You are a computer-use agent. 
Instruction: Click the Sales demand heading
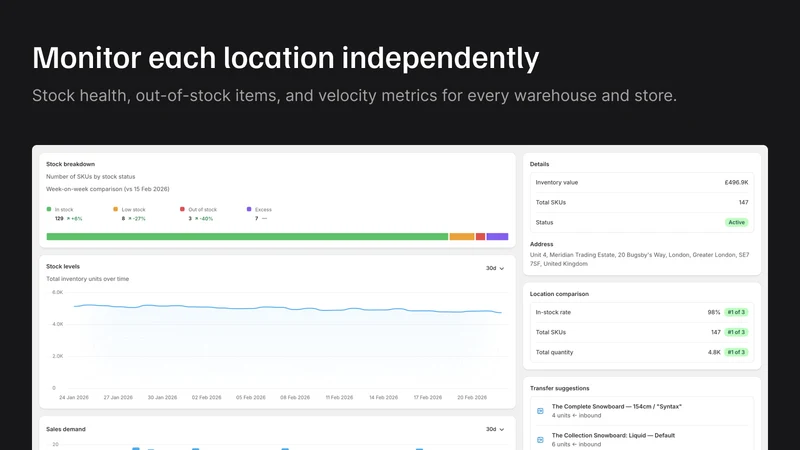point(66,429)
